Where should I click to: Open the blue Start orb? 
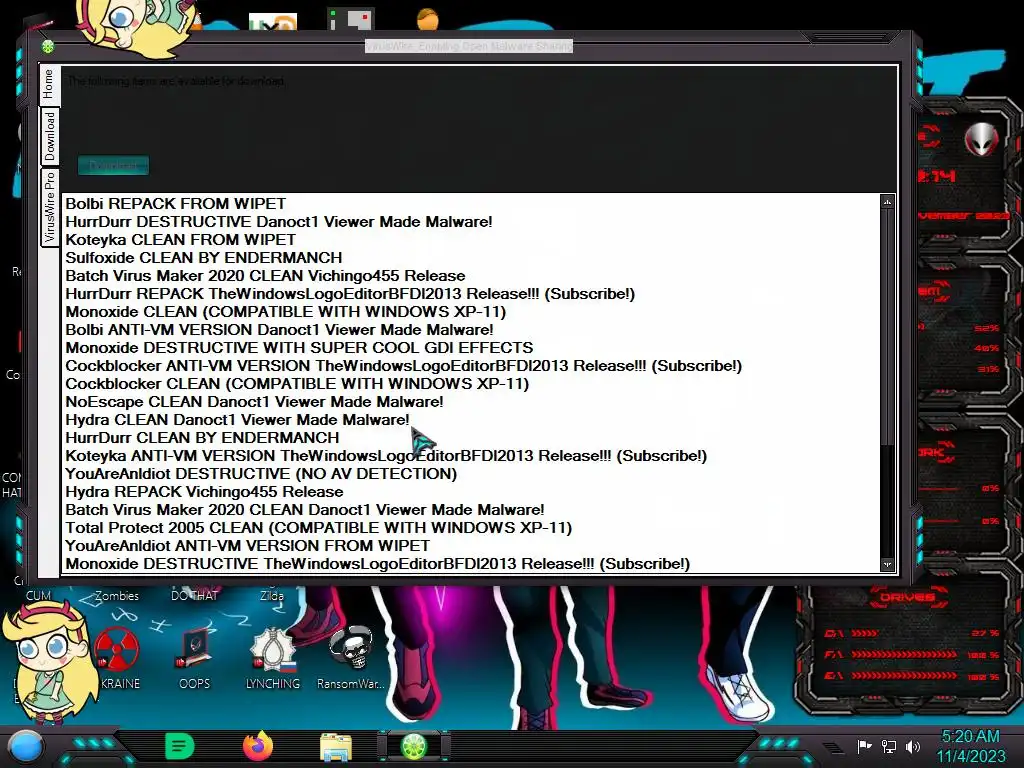click(x=25, y=746)
